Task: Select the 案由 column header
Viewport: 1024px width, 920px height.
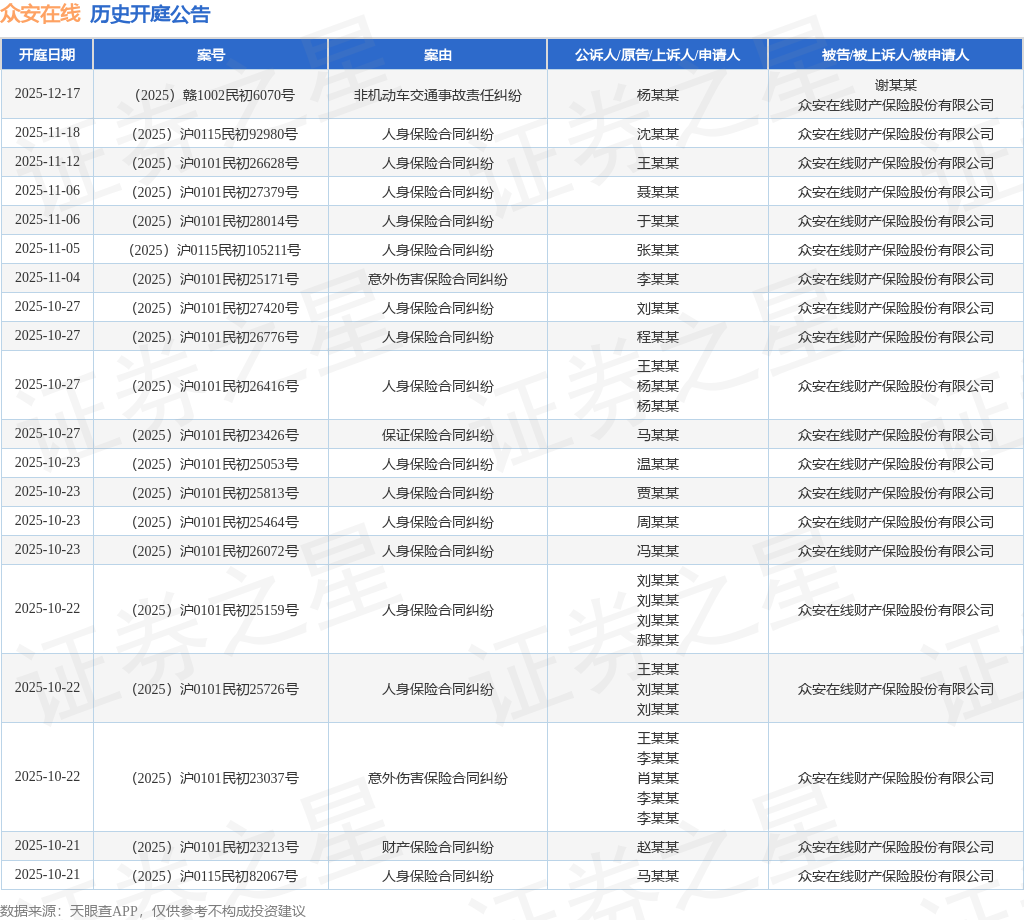Action: [x=438, y=55]
